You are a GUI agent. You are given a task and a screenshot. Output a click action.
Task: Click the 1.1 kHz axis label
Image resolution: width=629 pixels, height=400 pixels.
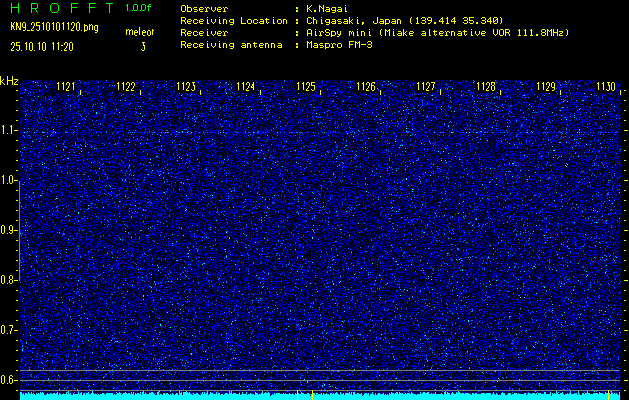pyautogui.click(x=9, y=130)
